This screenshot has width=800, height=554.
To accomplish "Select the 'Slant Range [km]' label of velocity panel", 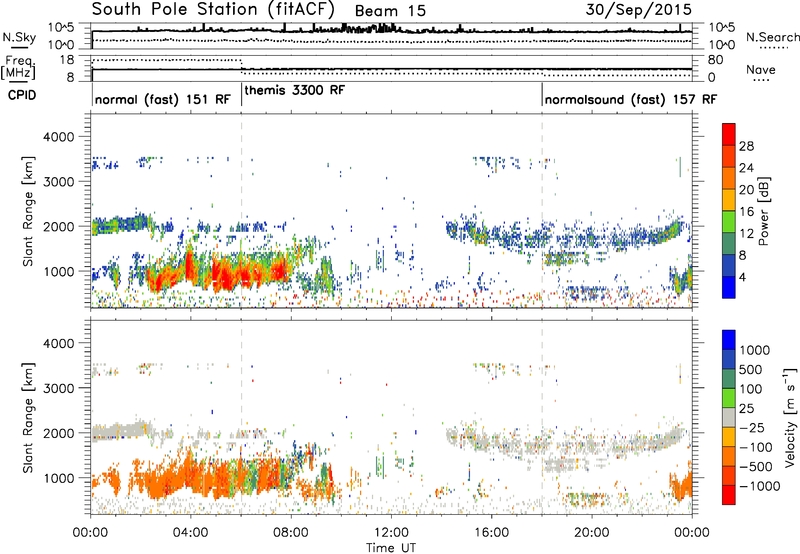I will click(x=28, y=417).
